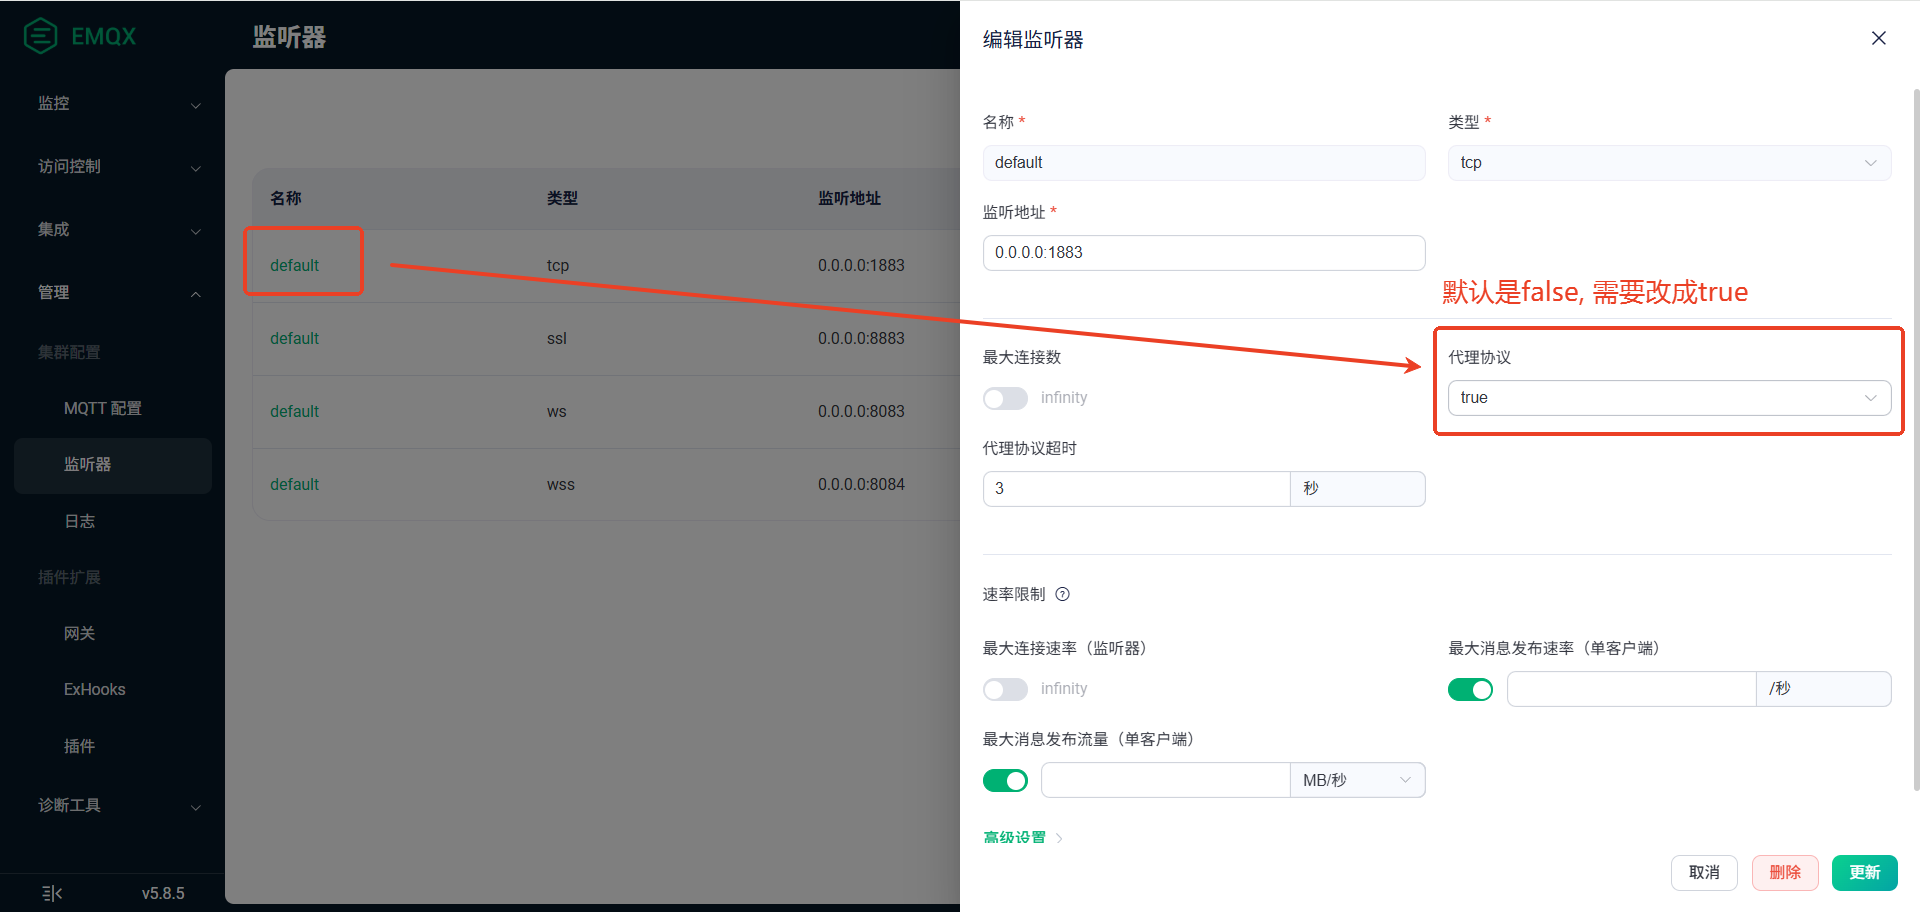Click the panel vertical scrollbar
1920x912 pixels.
[x=1916, y=440]
